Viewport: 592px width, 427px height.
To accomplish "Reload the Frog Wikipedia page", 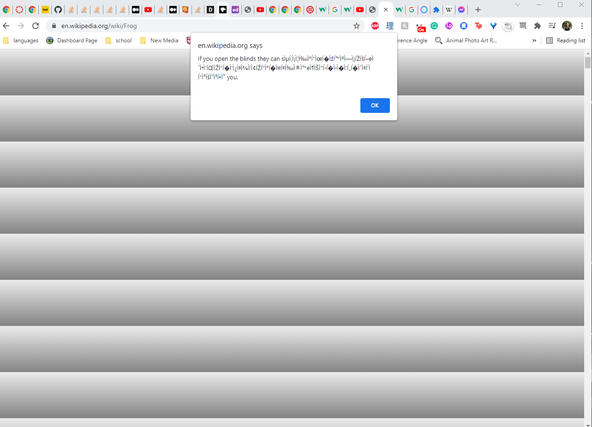I will click(35, 26).
